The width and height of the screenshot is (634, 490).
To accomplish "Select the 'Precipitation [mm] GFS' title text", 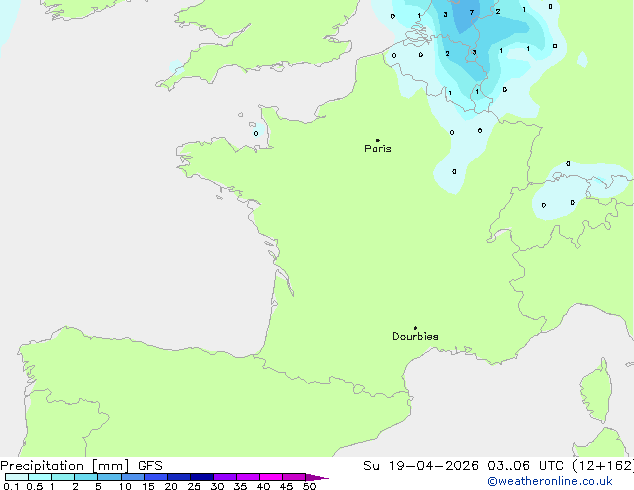I will click(81, 466).
